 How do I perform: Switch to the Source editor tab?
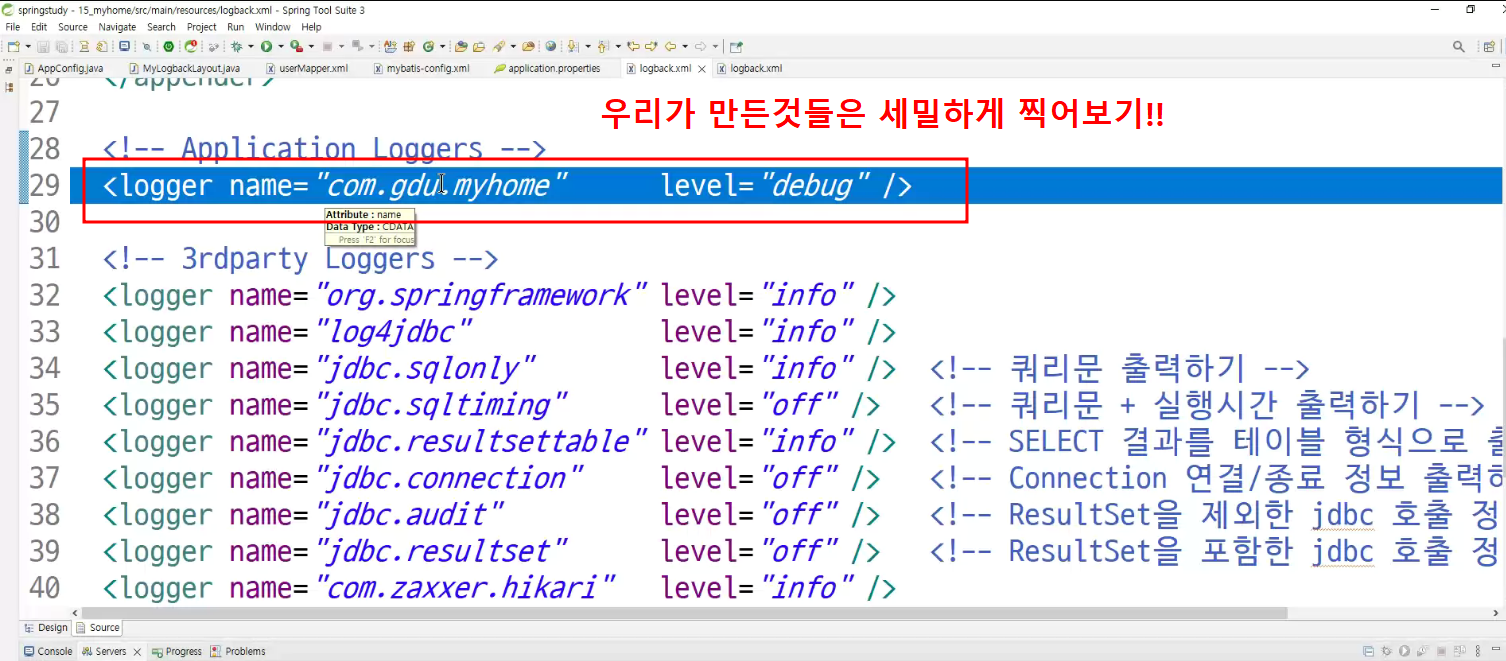(98, 628)
